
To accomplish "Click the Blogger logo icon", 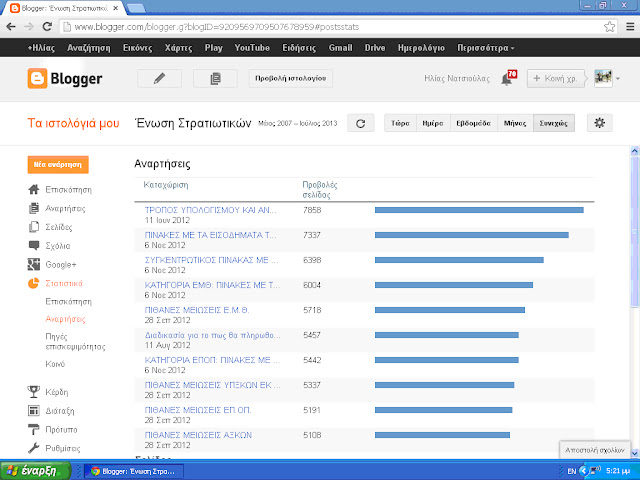I will (x=37, y=78).
